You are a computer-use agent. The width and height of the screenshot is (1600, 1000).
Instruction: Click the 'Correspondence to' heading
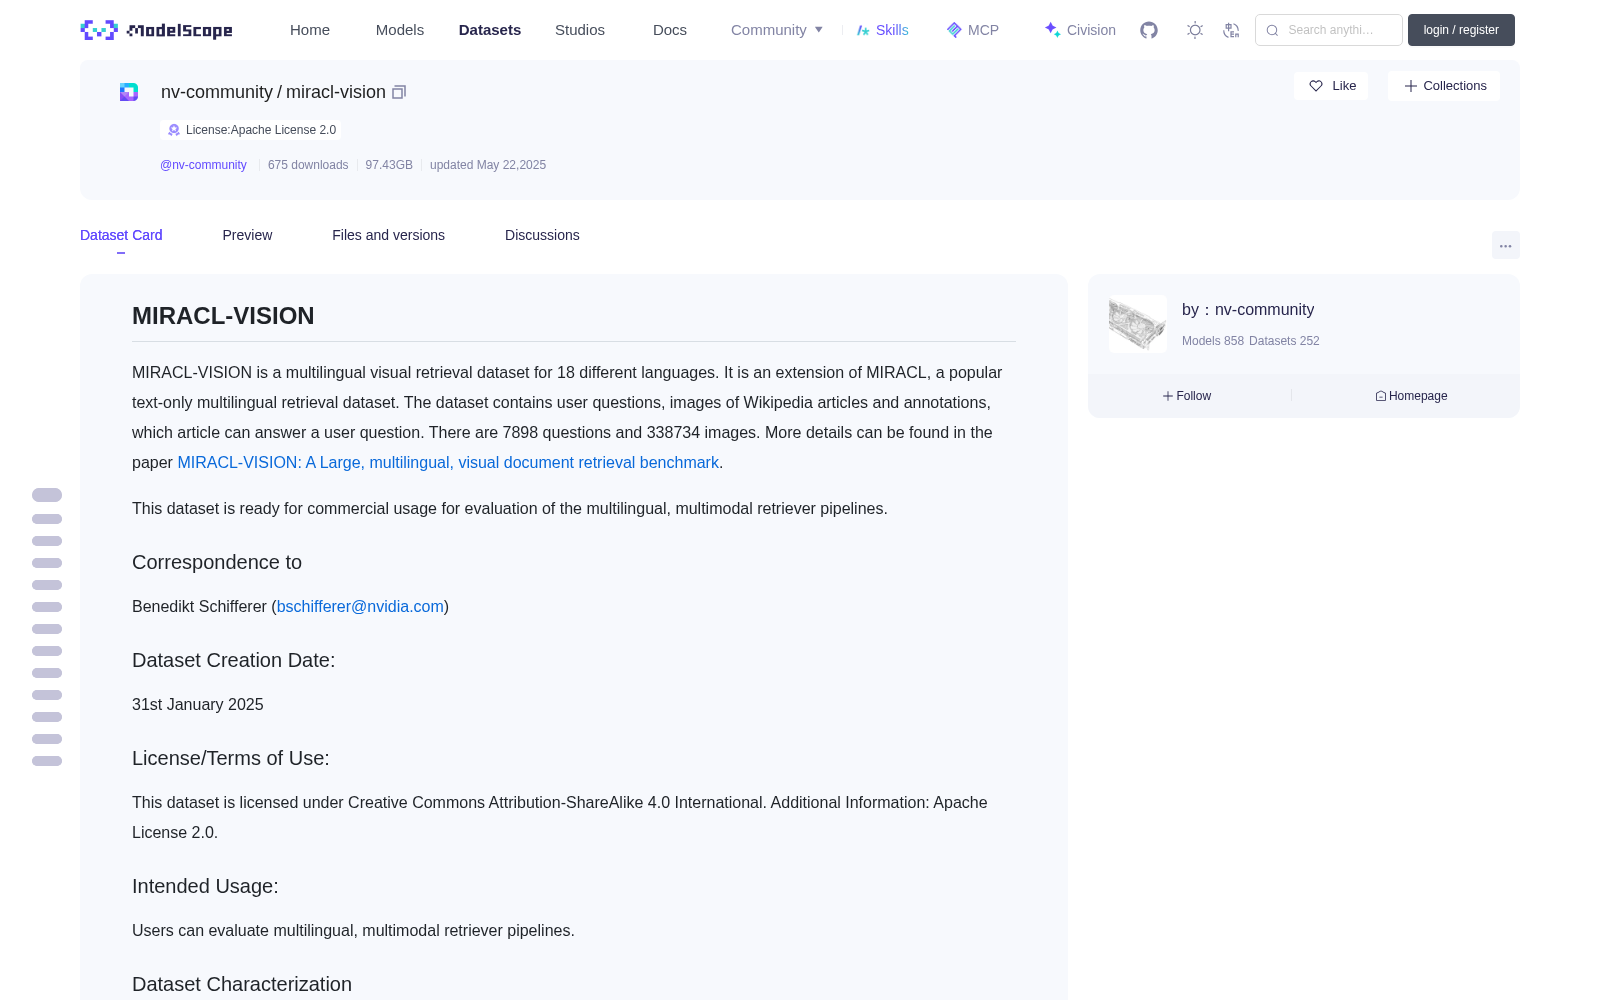217,563
